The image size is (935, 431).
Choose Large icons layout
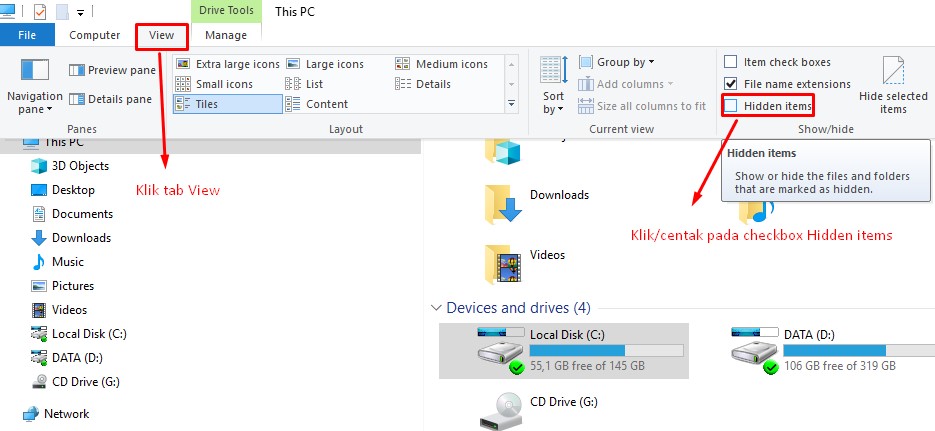pos(325,64)
